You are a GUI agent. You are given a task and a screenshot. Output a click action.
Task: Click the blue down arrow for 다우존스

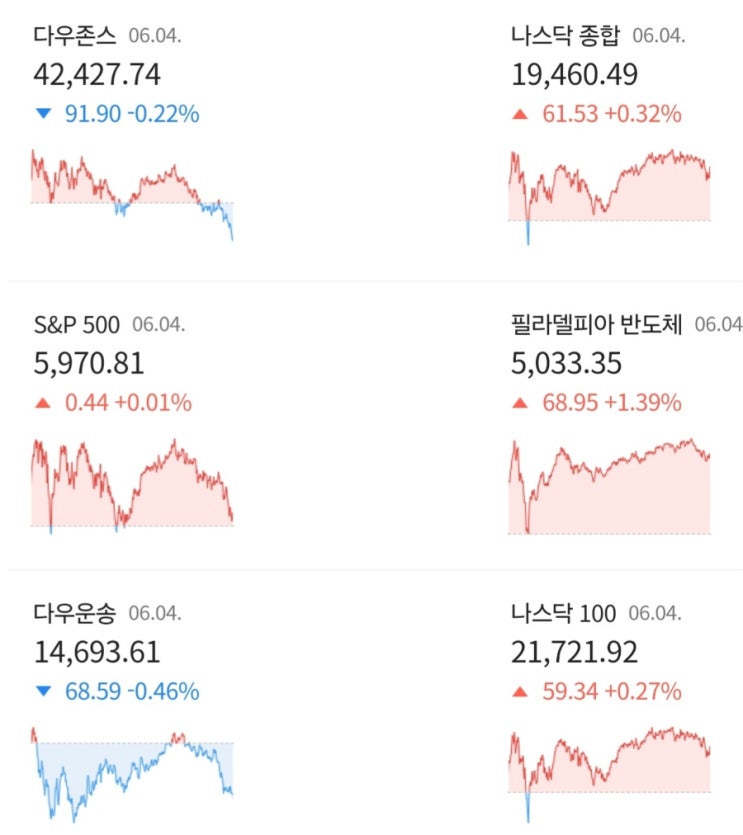[42, 115]
